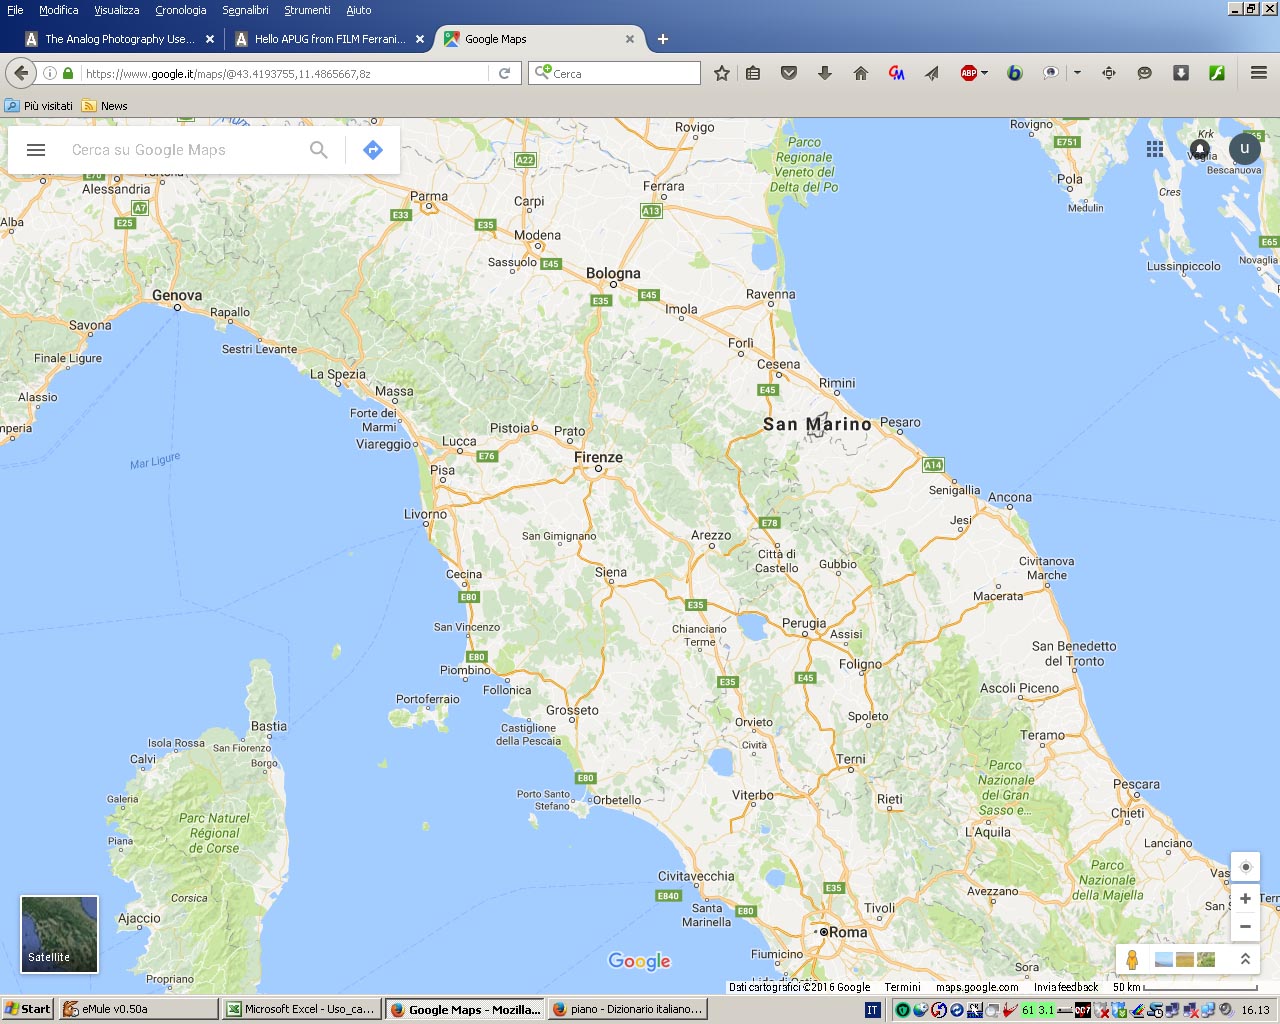
Task: Open the Visualizza menu
Action: click(x=117, y=10)
